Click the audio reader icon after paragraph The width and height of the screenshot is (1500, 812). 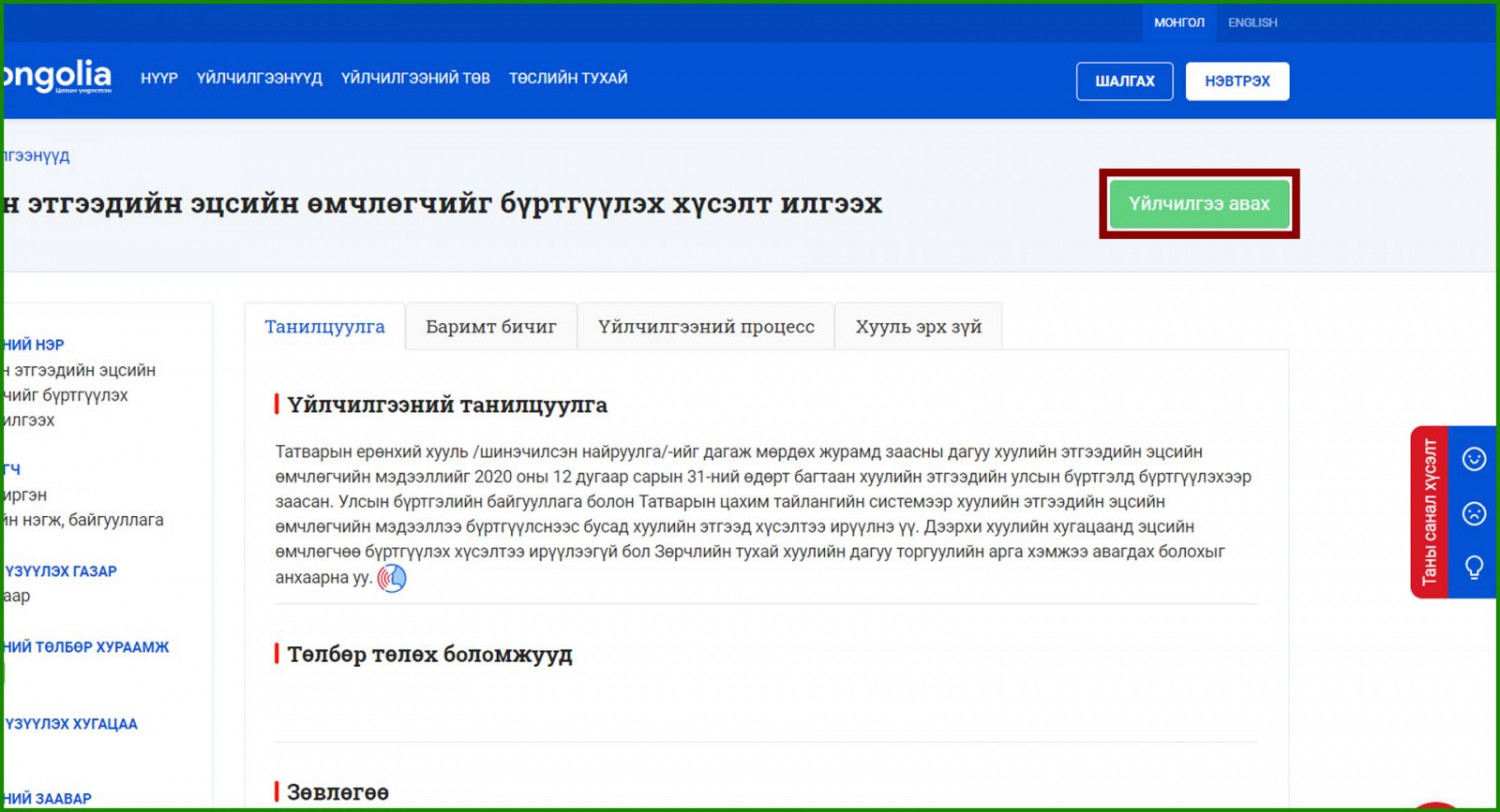click(x=392, y=579)
